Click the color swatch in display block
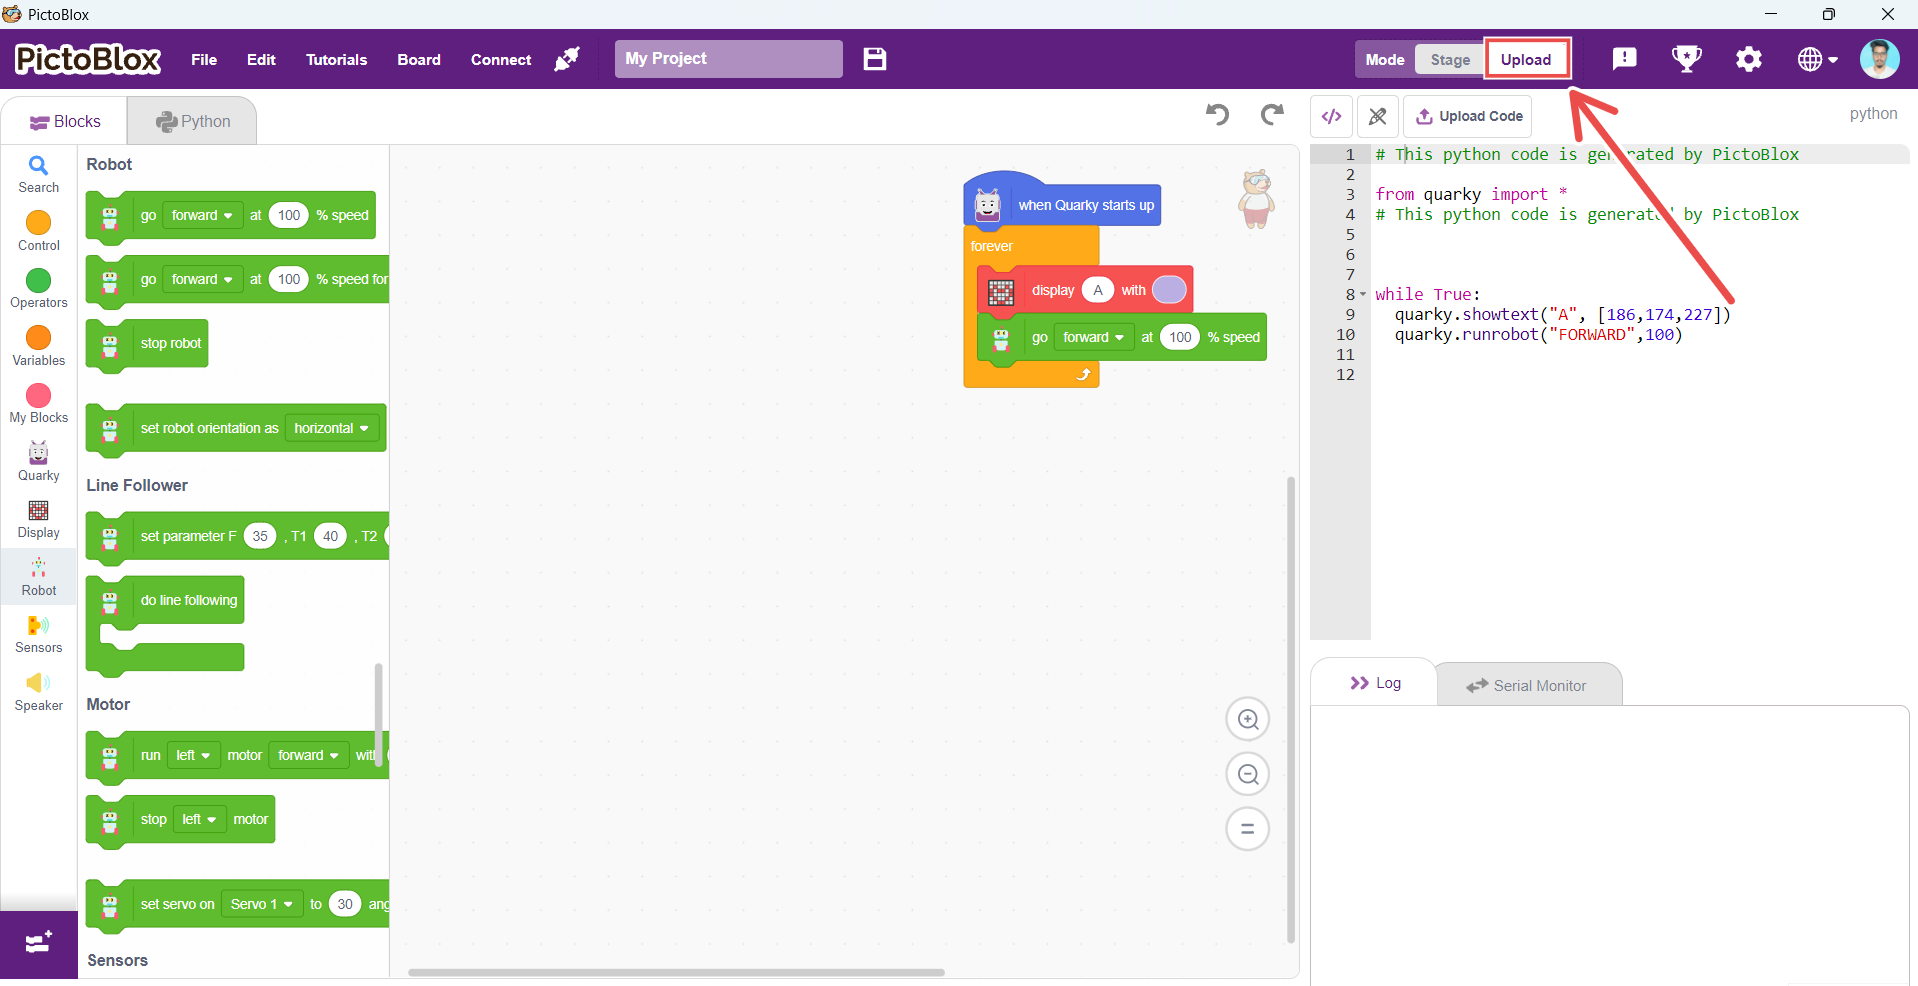The width and height of the screenshot is (1918, 986). 1168,290
